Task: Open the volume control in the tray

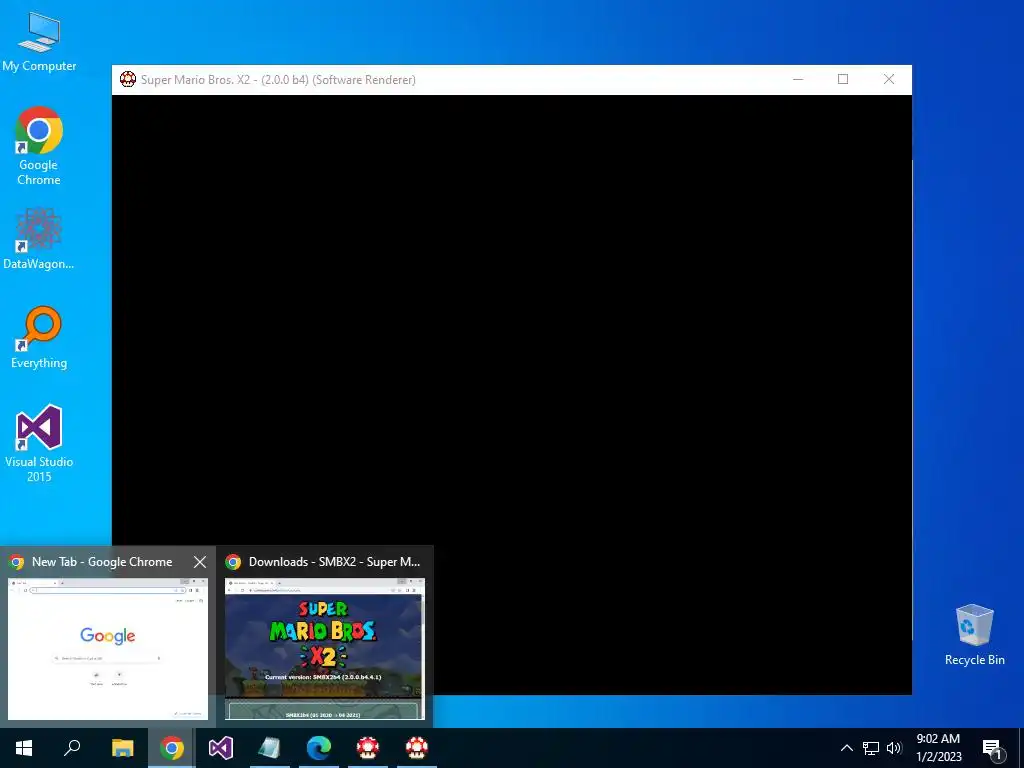Action: point(895,748)
